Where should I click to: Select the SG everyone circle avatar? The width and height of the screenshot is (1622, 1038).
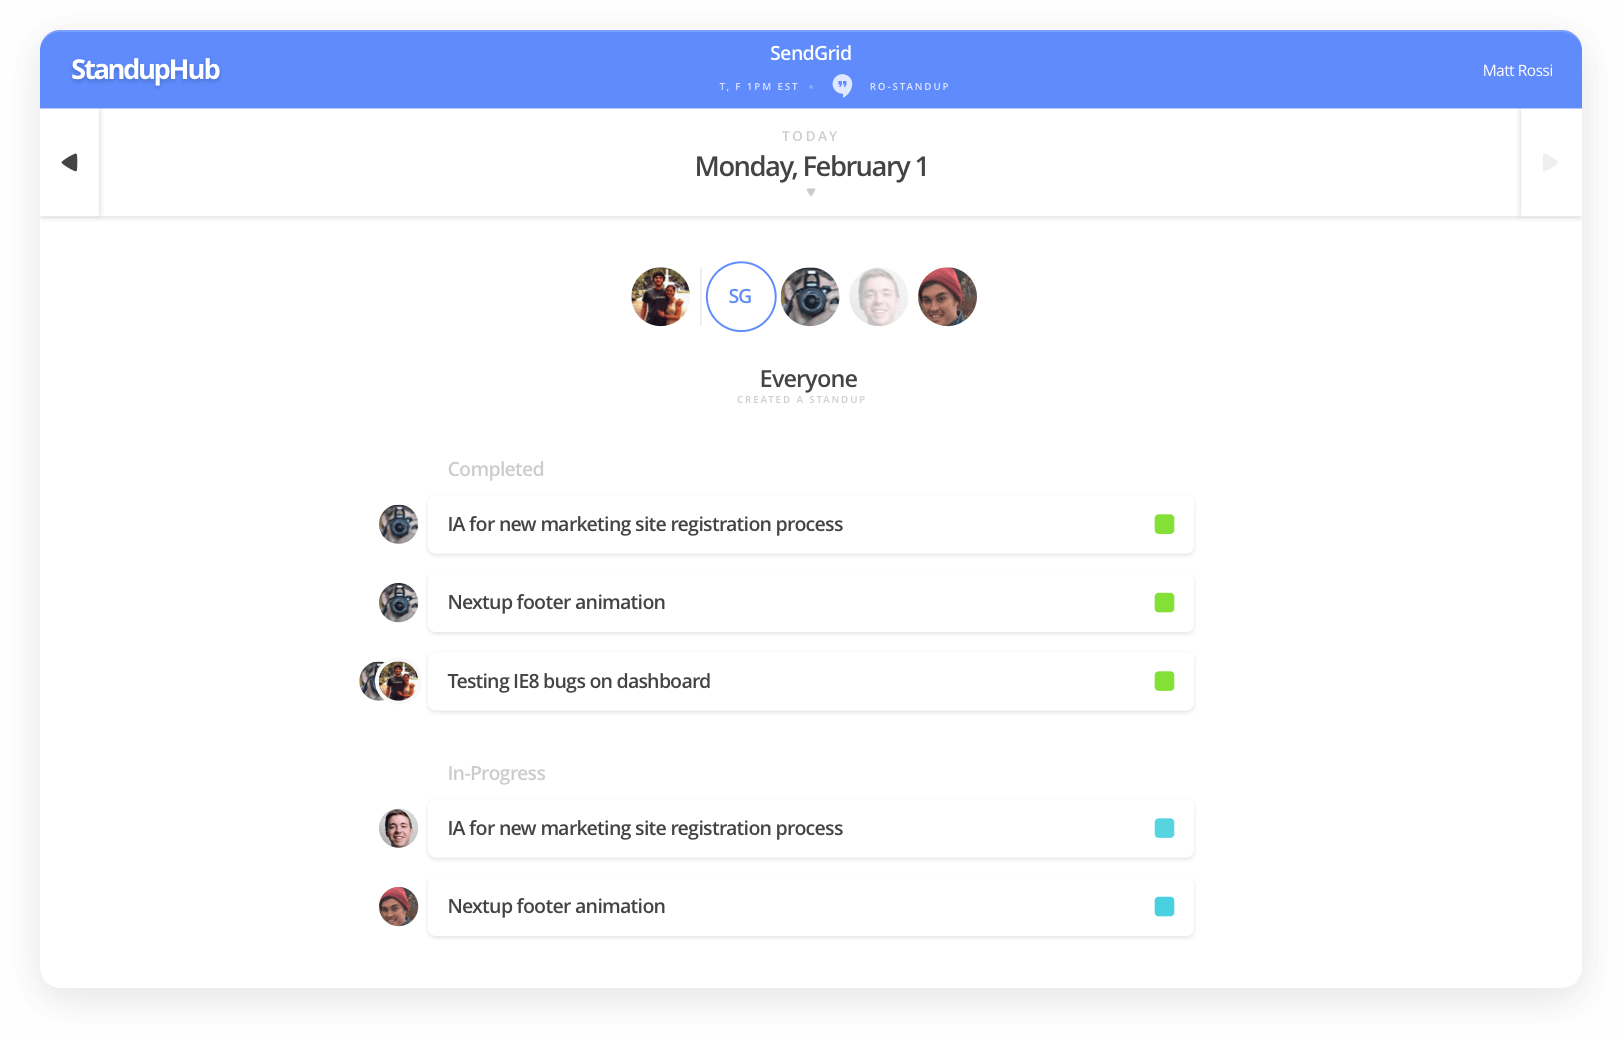click(x=740, y=297)
